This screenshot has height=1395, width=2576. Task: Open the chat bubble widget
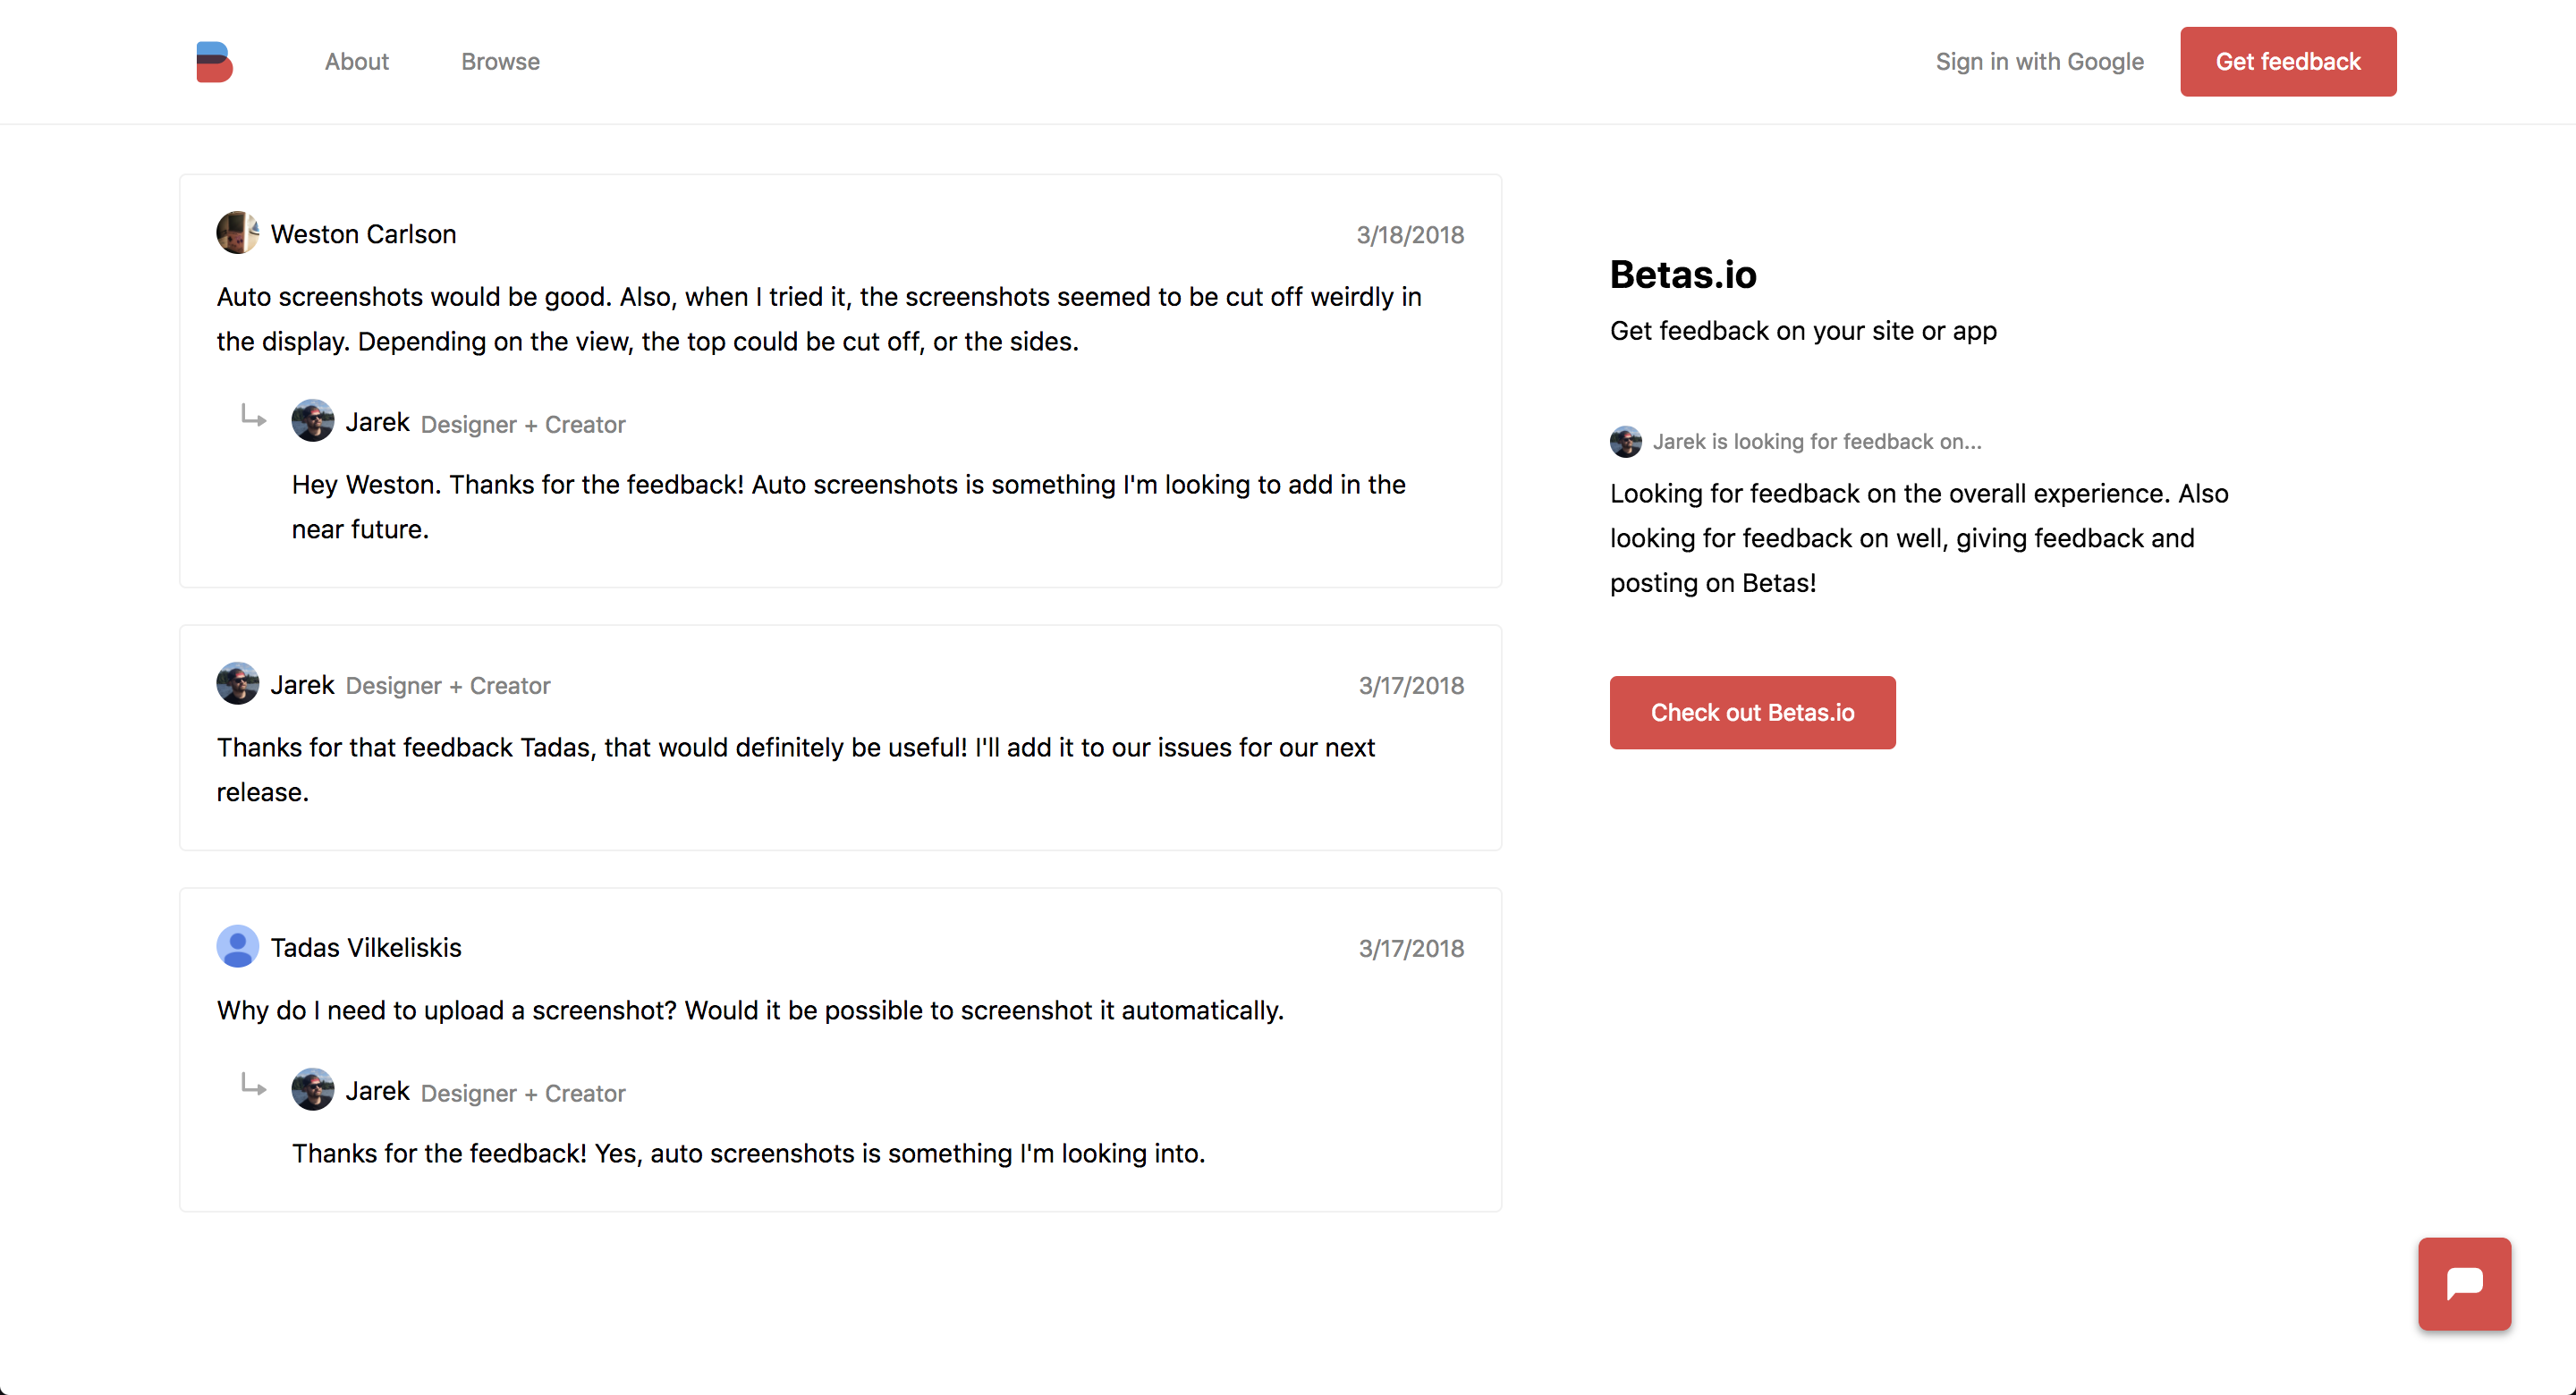2463,1283
